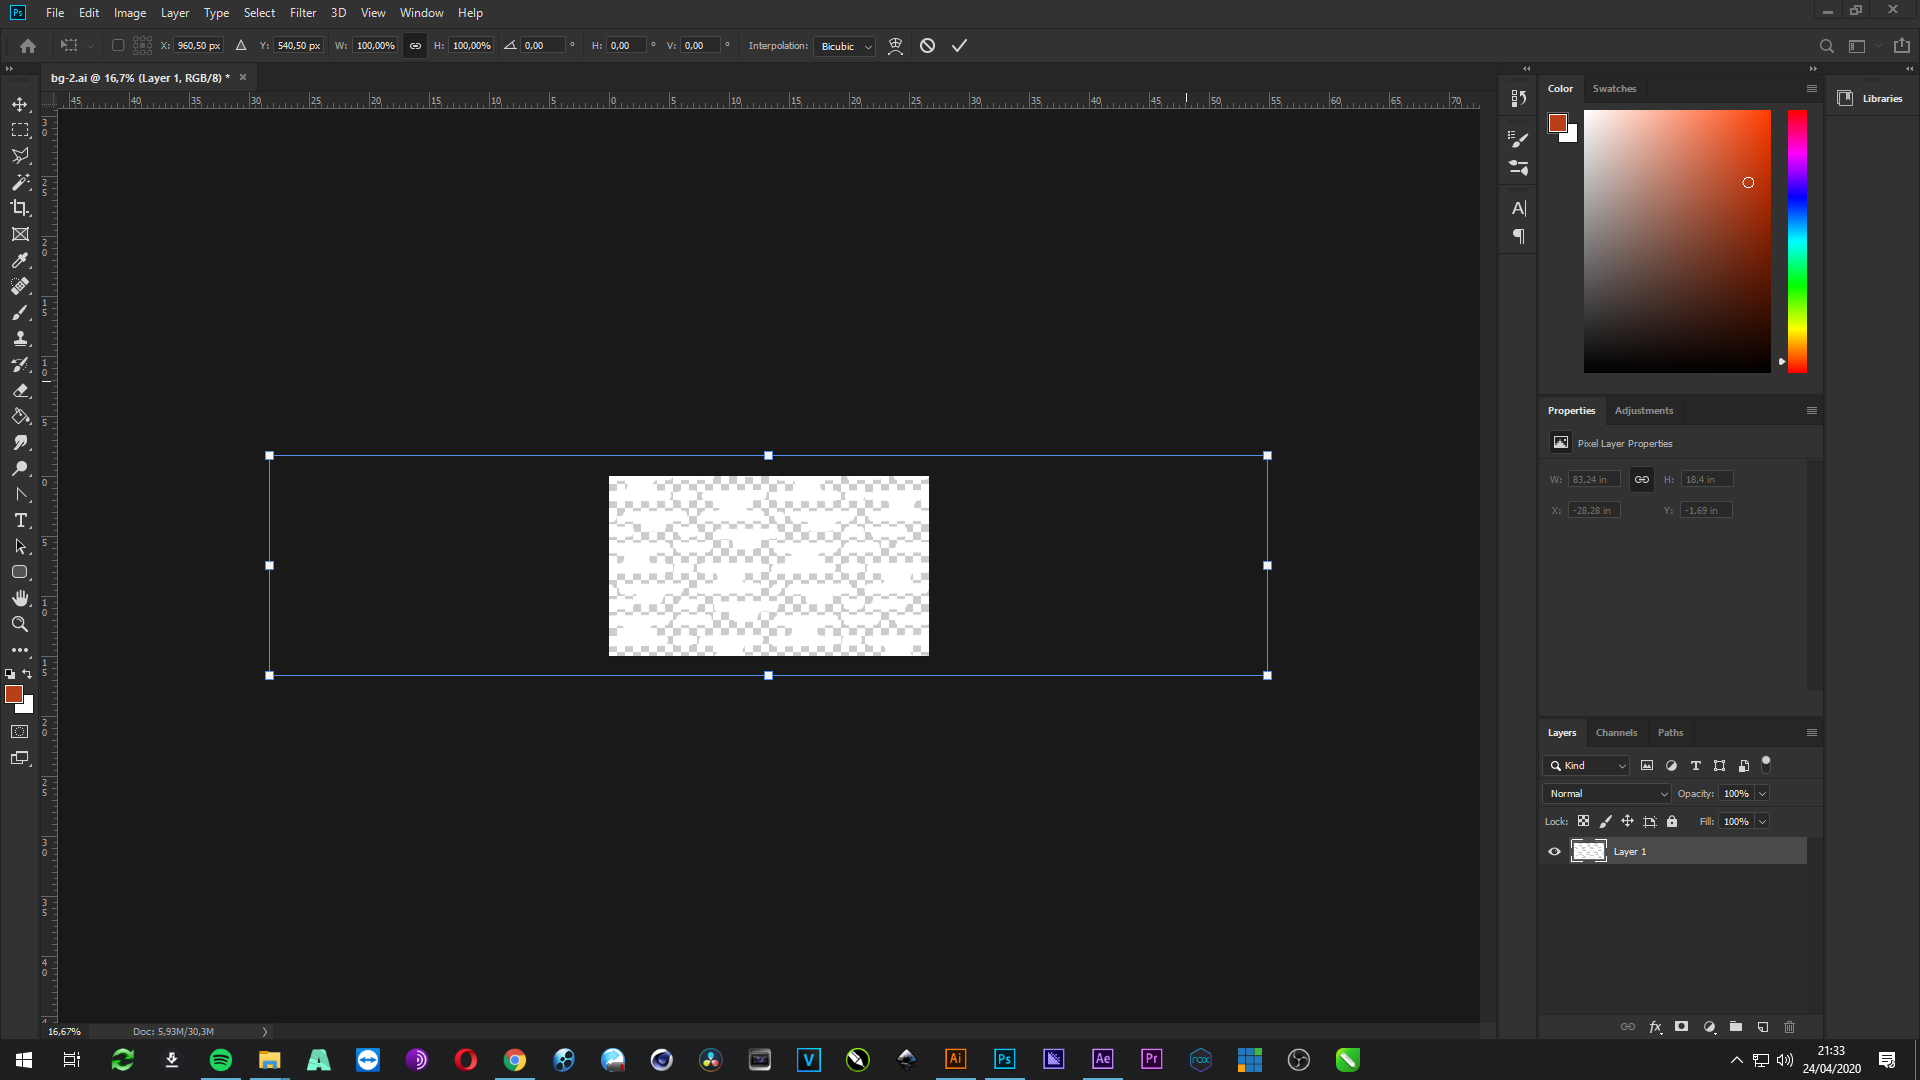Open the Interpolation dropdown in the options bar
The height and width of the screenshot is (1080, 1920).
[x=843, y=46]
